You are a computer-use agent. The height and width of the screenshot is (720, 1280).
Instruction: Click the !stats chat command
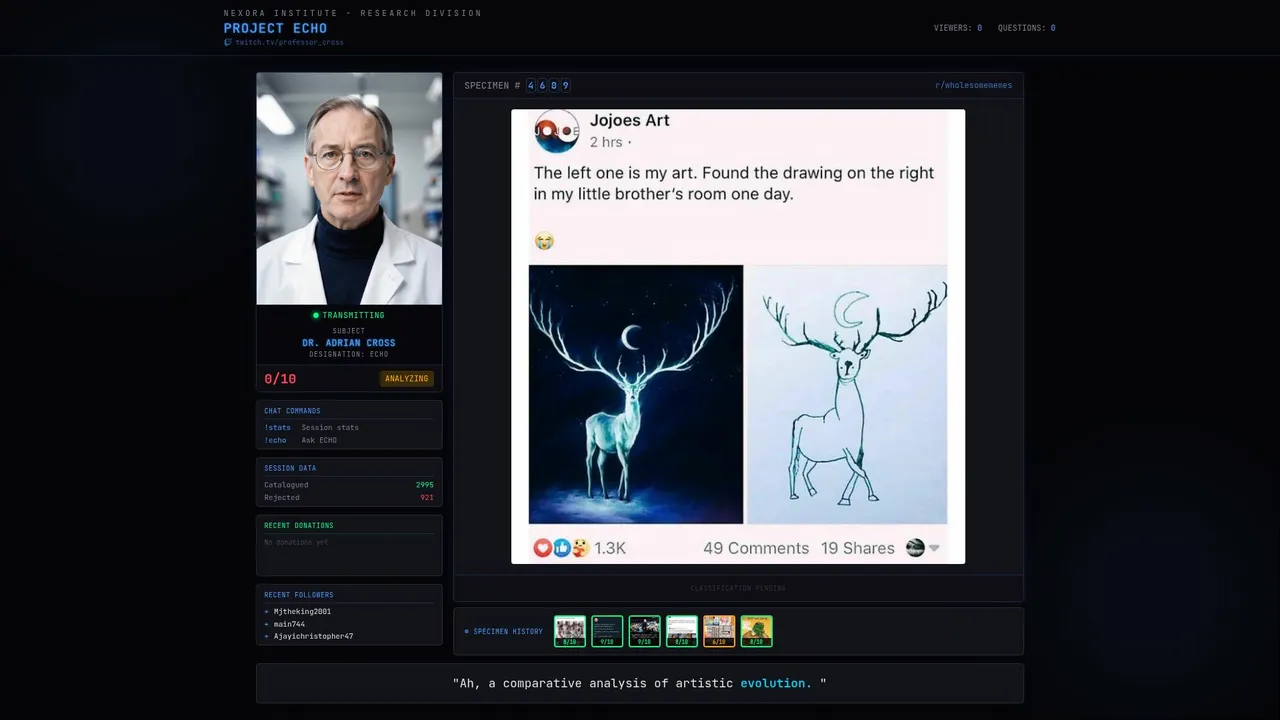pyautogui.click(x=277, y=427)
